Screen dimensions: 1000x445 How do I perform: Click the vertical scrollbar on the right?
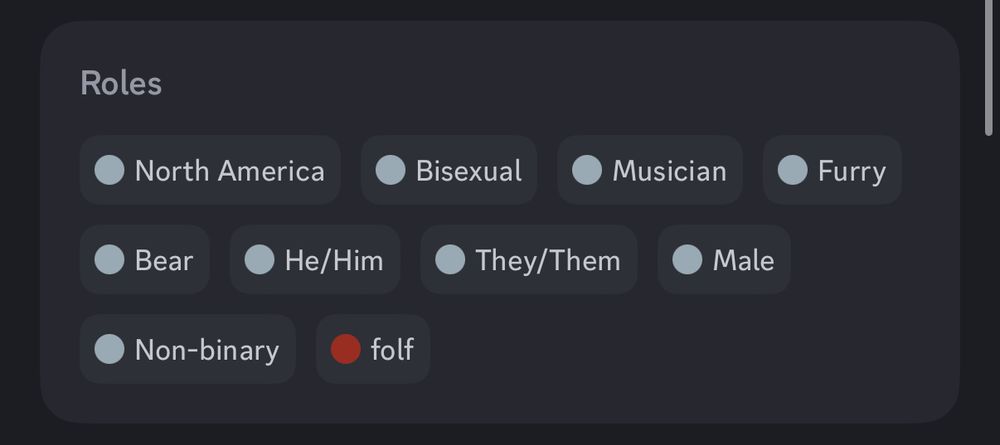(x=990, y=70)
